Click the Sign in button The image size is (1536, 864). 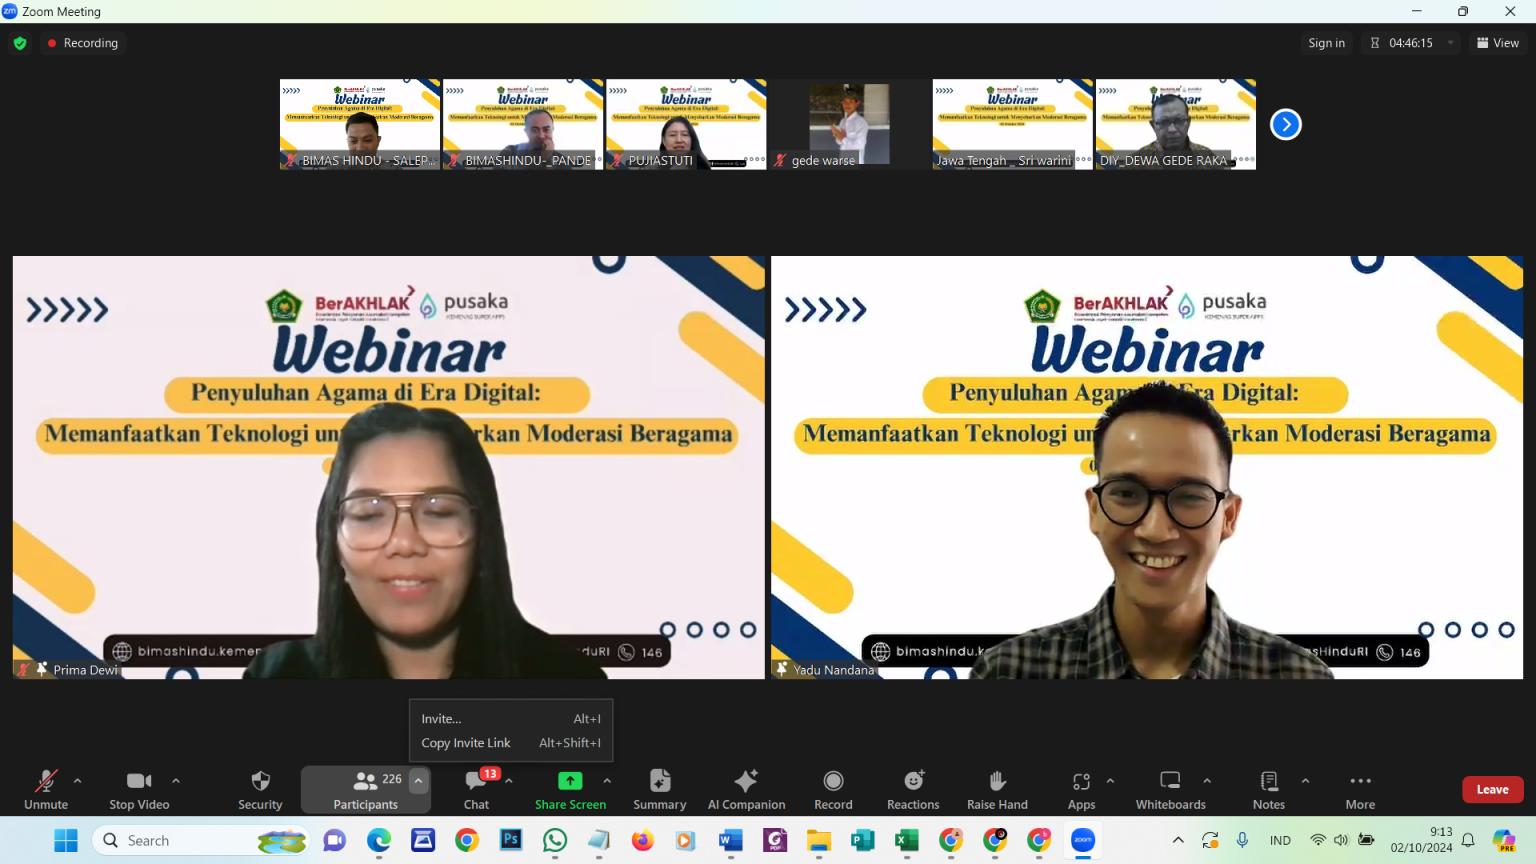pyautogui.click(x=1326, y=43)
